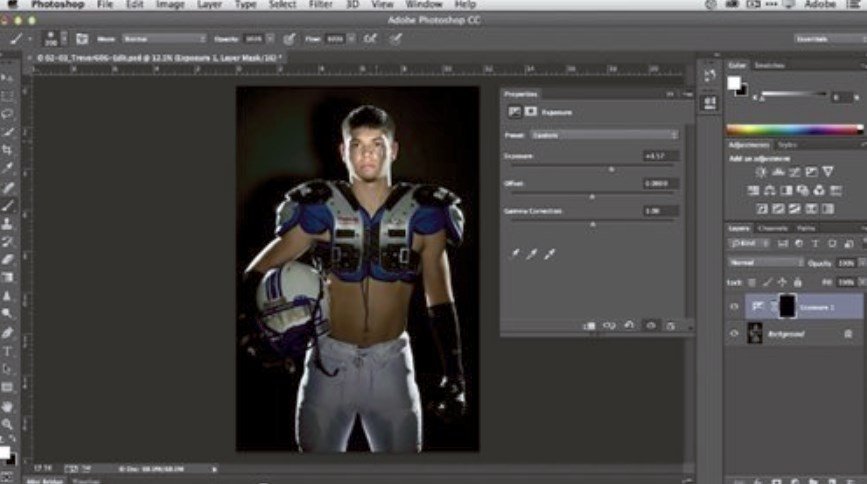Toggle adjustment layer visibility in Properties panel
The width and height of the screenshot is (867, 484).
(x=651, y=326)
